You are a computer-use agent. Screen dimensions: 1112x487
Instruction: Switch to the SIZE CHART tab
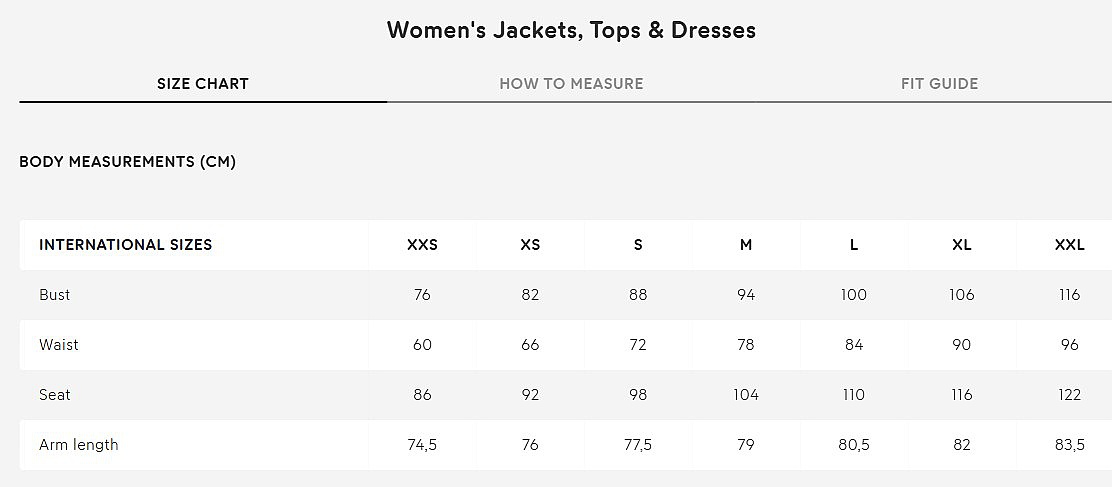203,84
